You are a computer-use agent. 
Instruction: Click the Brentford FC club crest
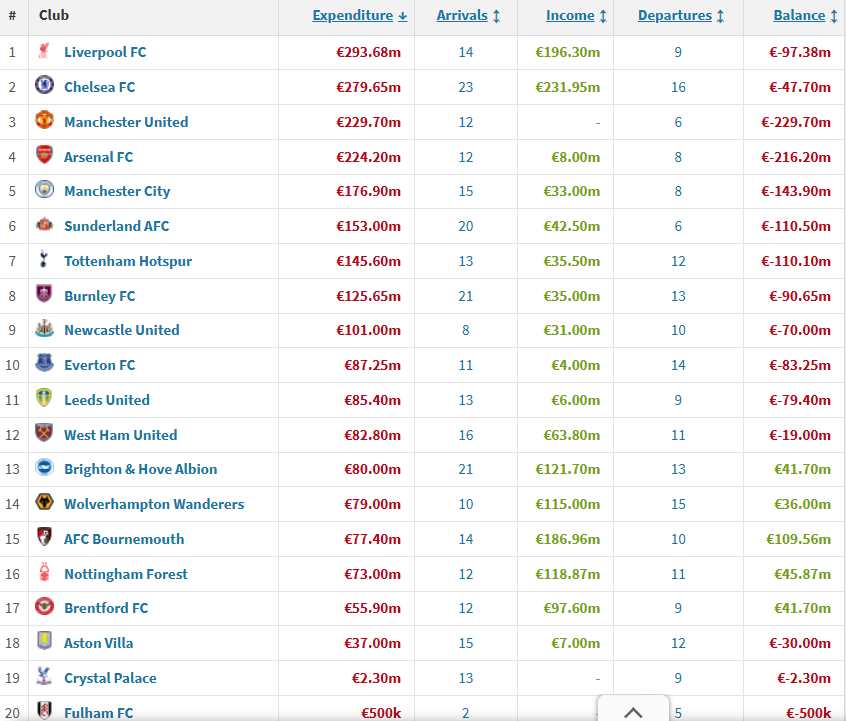(x=44, y=607)
